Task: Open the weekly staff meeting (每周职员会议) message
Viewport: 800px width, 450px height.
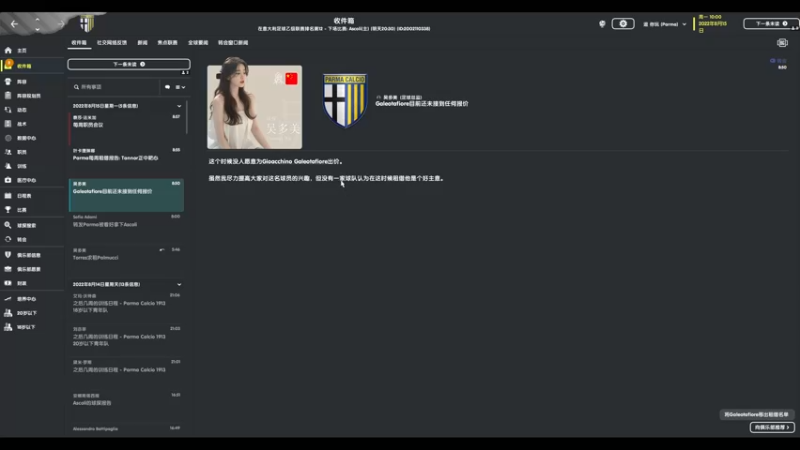Action: [127, 129]
